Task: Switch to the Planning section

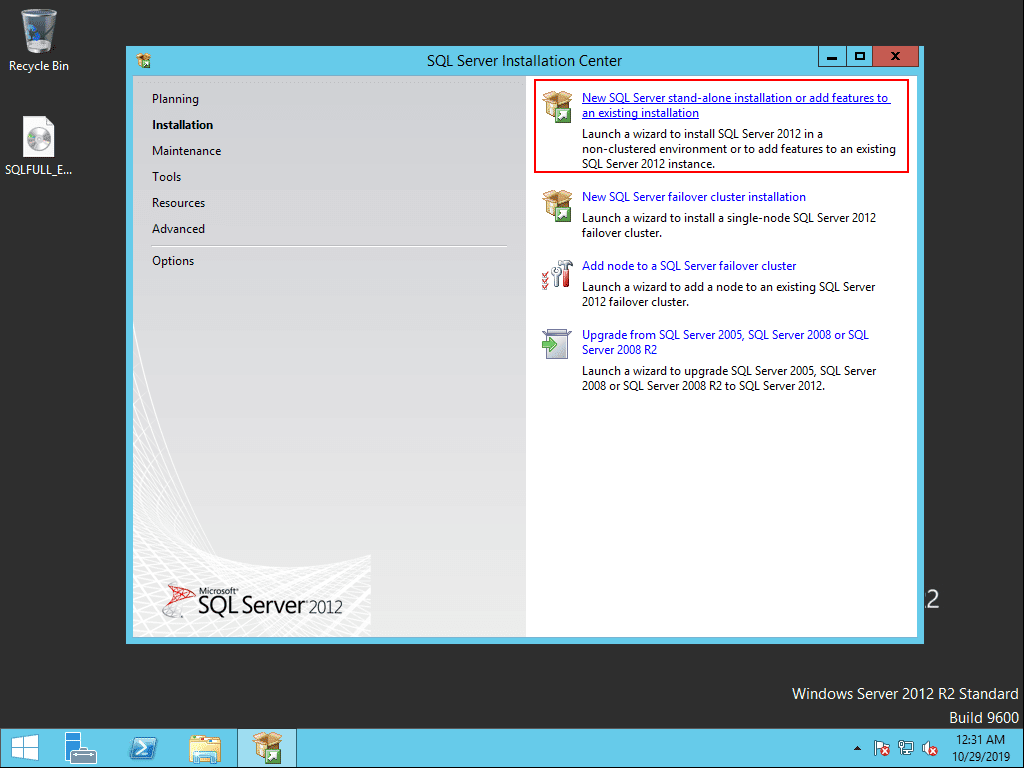Action: click(175, 98)
